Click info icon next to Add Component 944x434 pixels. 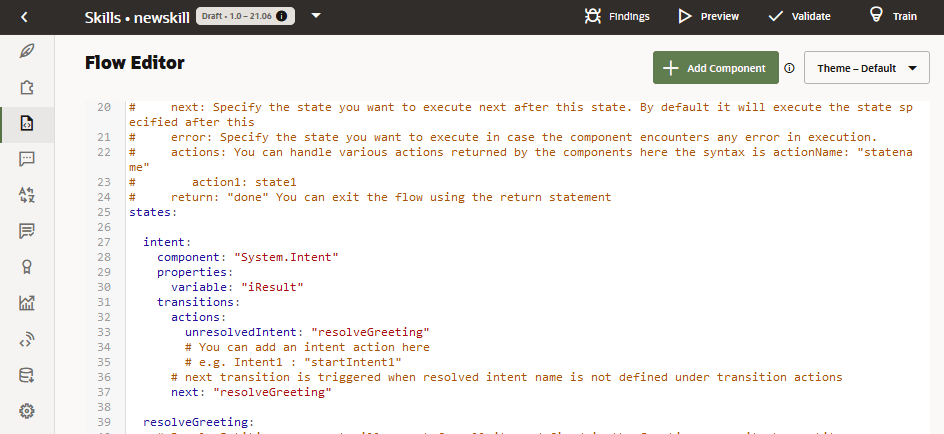point(789,68)
